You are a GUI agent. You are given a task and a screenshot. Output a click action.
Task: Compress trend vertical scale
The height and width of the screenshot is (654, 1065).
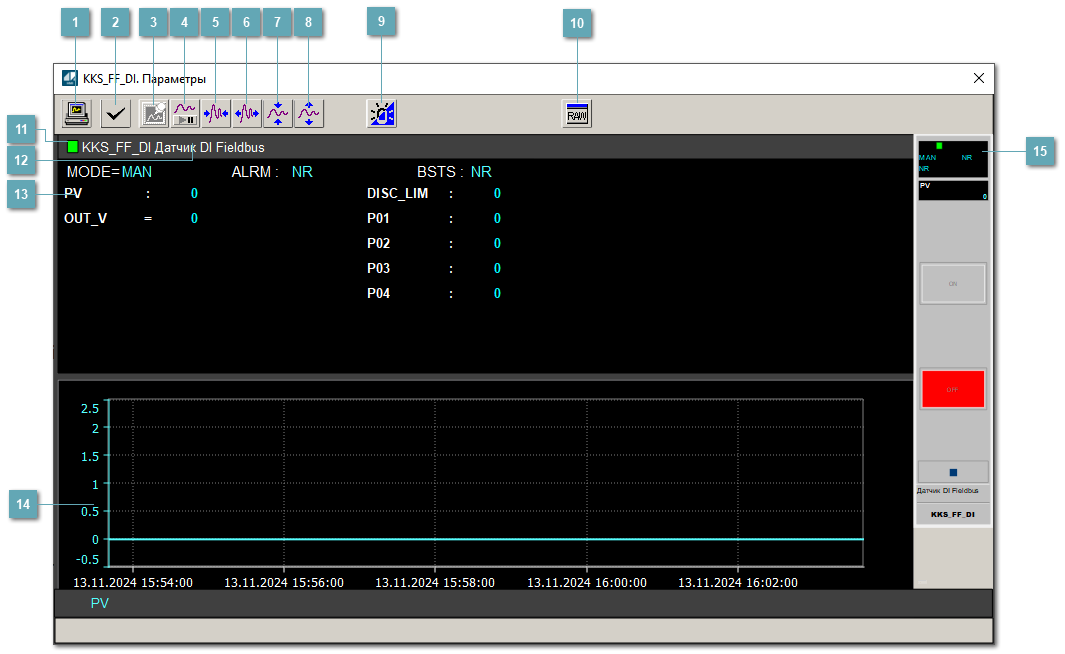coord(278,114)
